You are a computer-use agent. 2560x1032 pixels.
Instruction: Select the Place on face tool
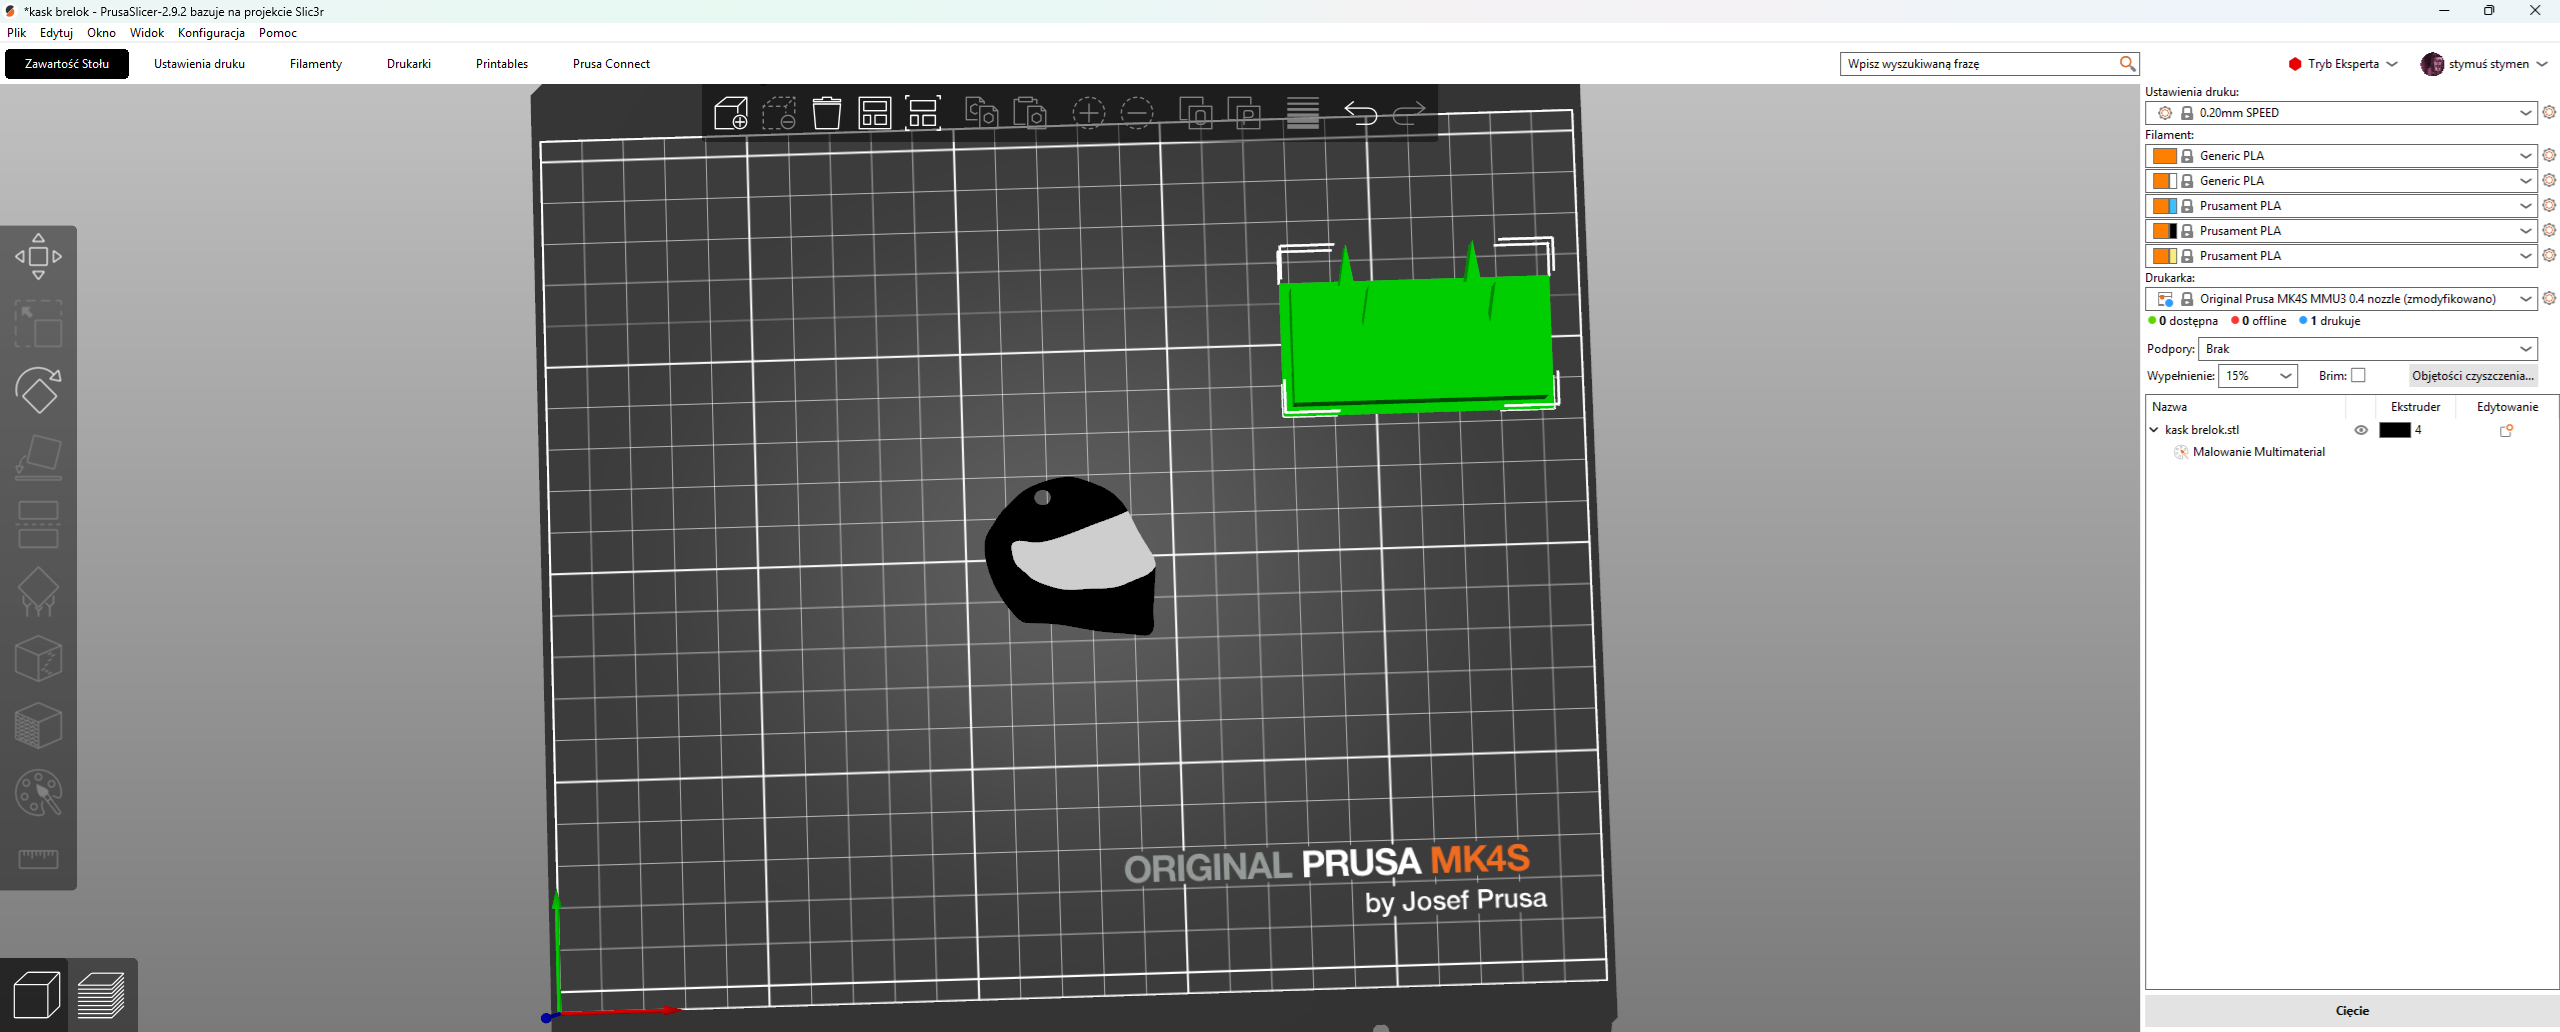point(38,458)
